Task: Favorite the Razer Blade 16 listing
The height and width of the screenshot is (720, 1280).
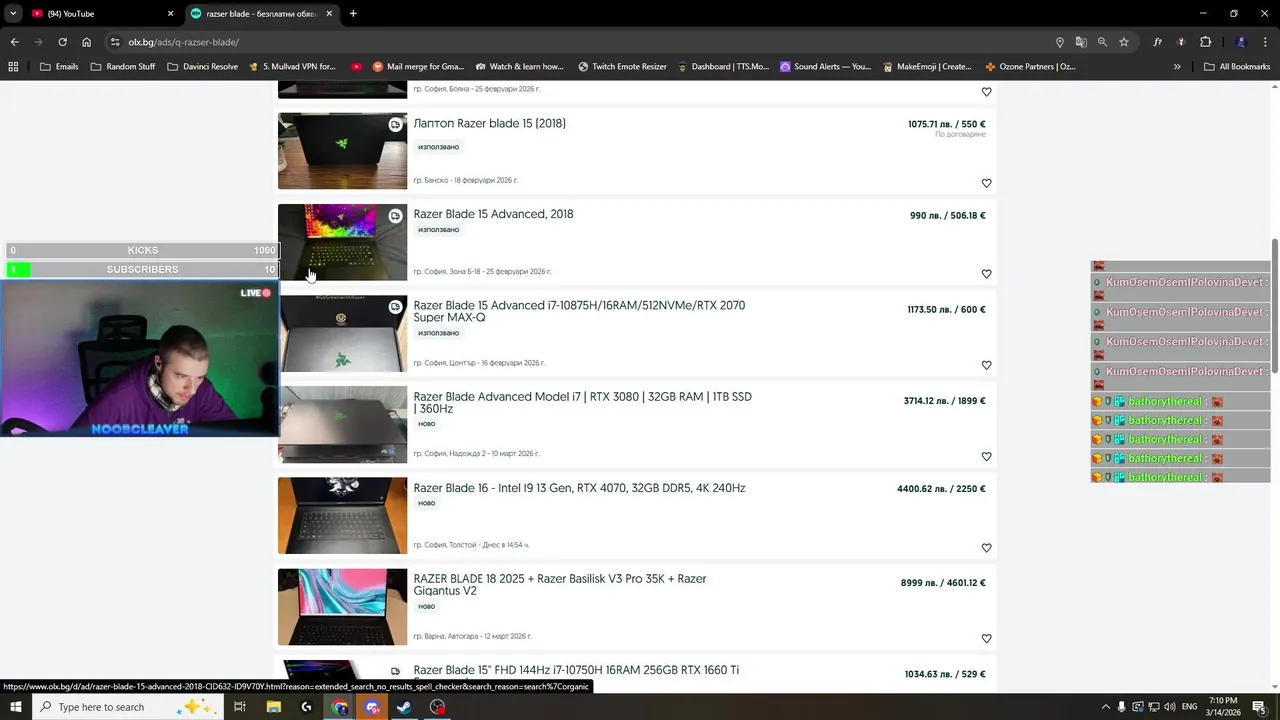Action: pyautogui.click(x=986, y=548)
